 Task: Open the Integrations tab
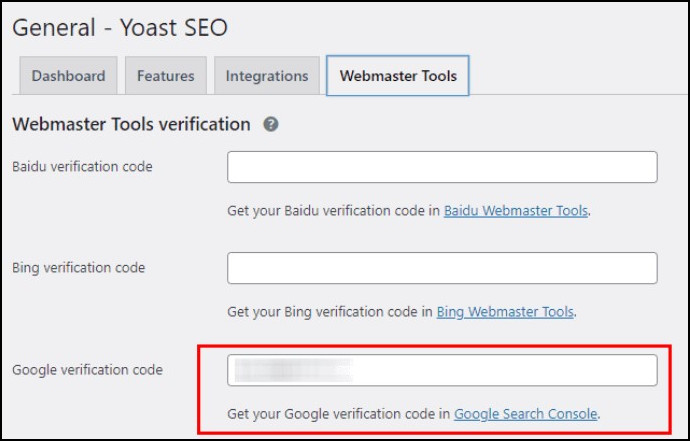pyautogui.click(x=267, y=75)
